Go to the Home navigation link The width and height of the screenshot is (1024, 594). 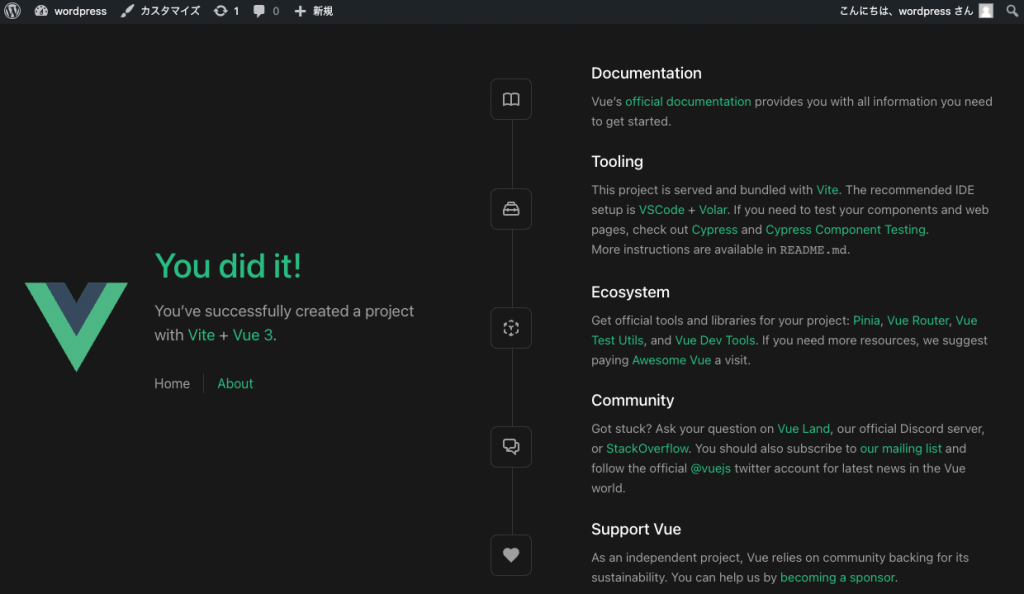coord(172,384)
